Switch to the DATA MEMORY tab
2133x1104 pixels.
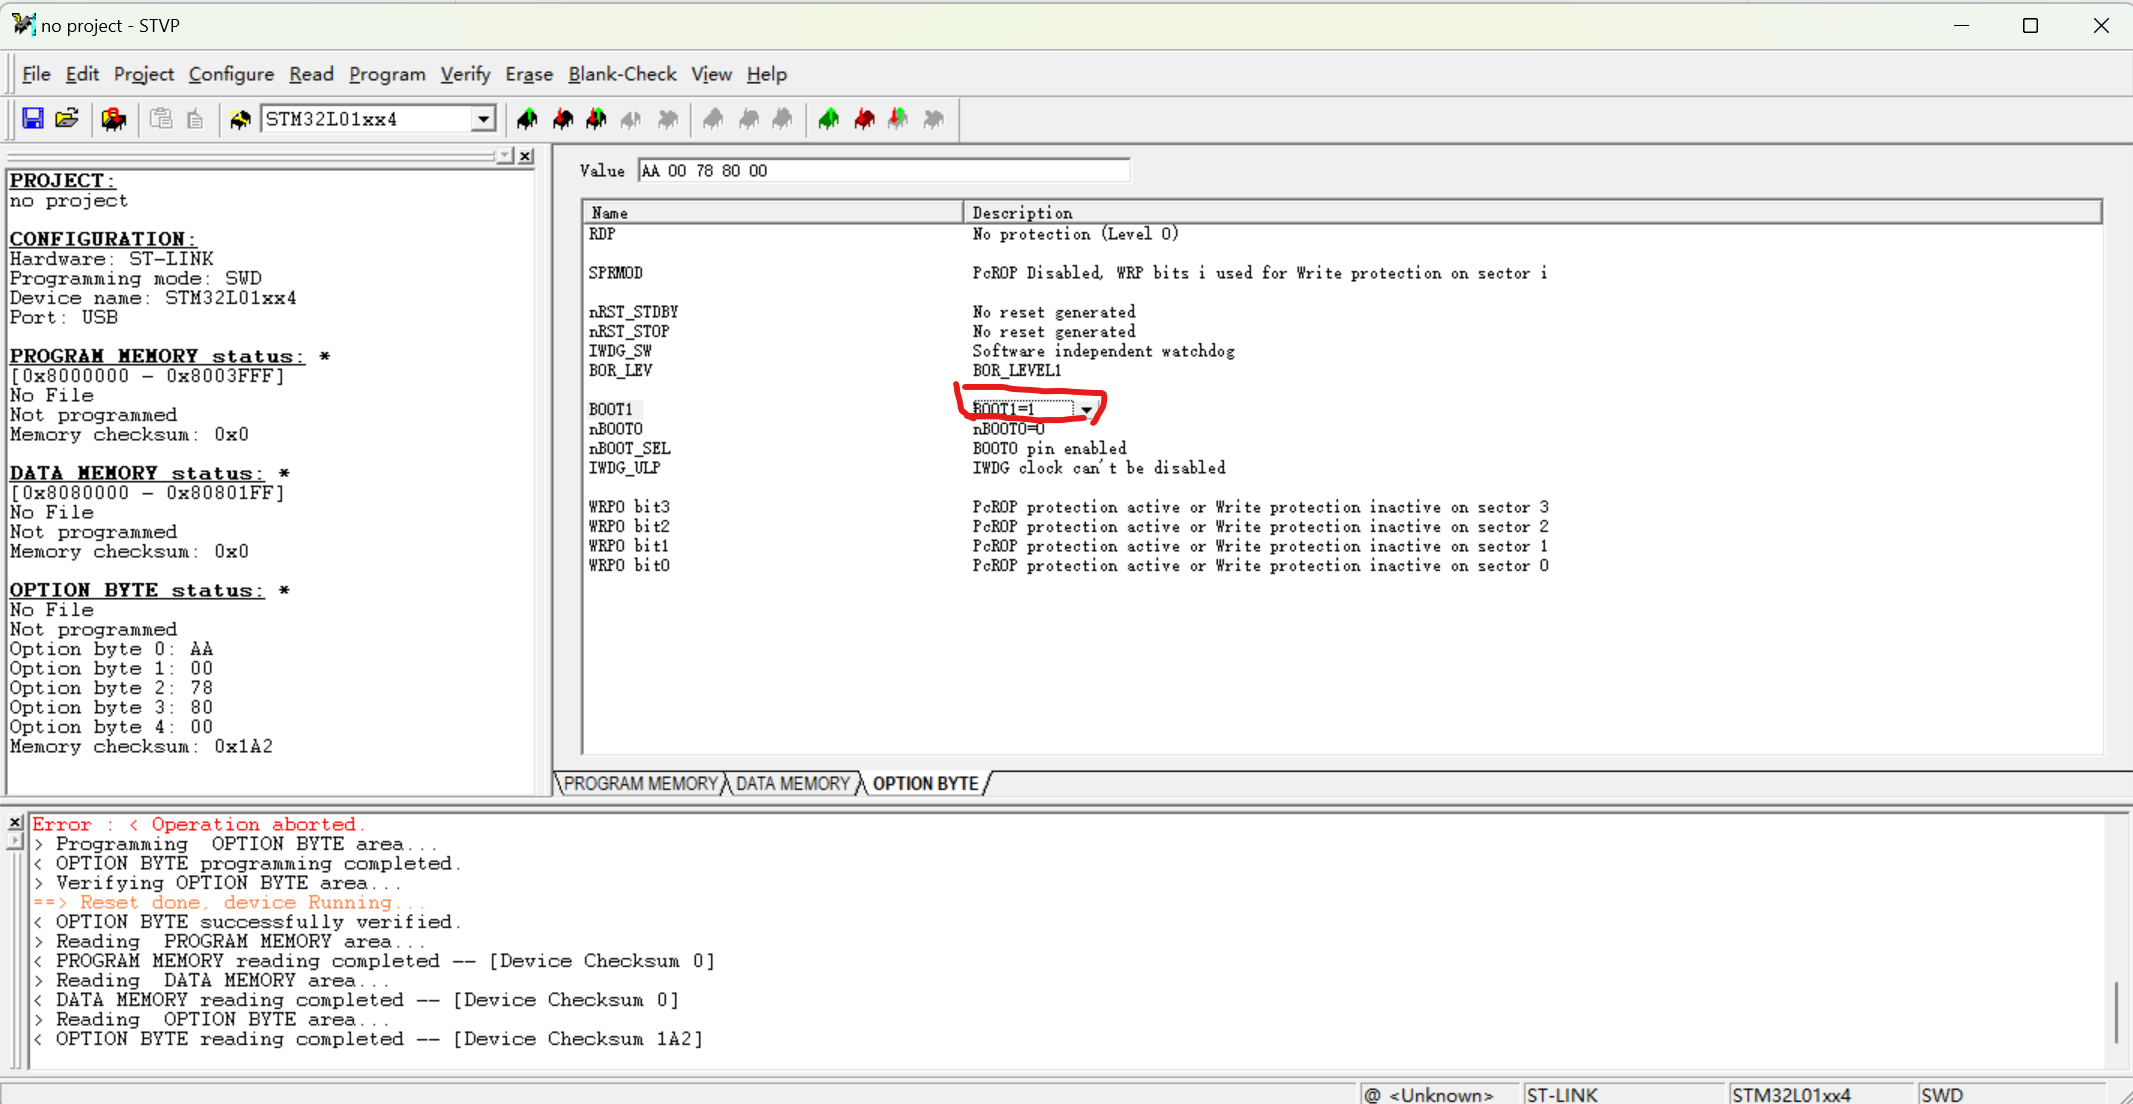(x=793, y=783)
